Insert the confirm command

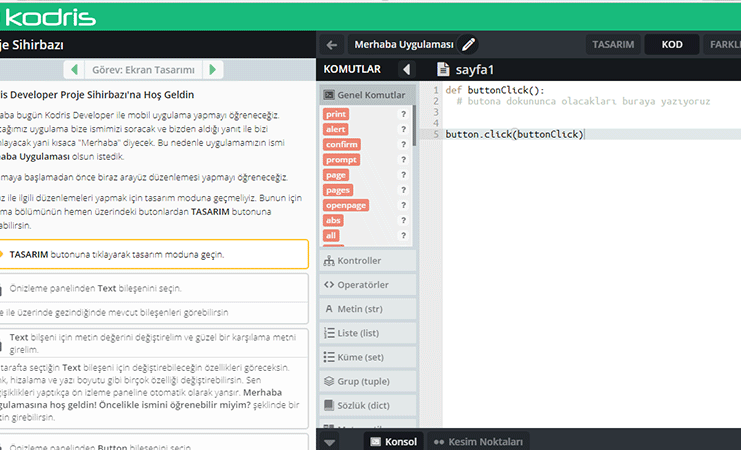(342, 144)
